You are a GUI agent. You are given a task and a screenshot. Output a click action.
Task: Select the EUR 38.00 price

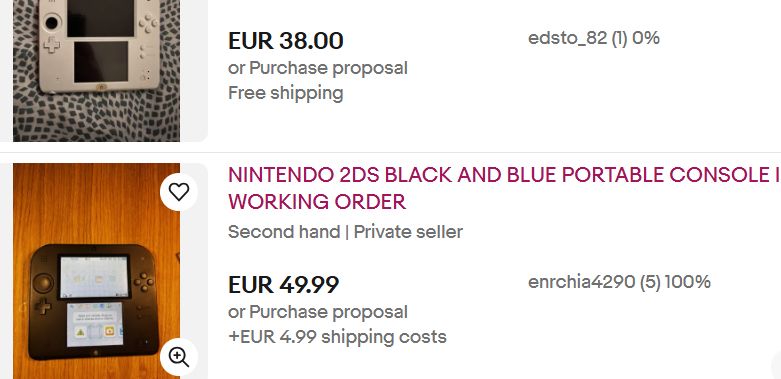286,40
